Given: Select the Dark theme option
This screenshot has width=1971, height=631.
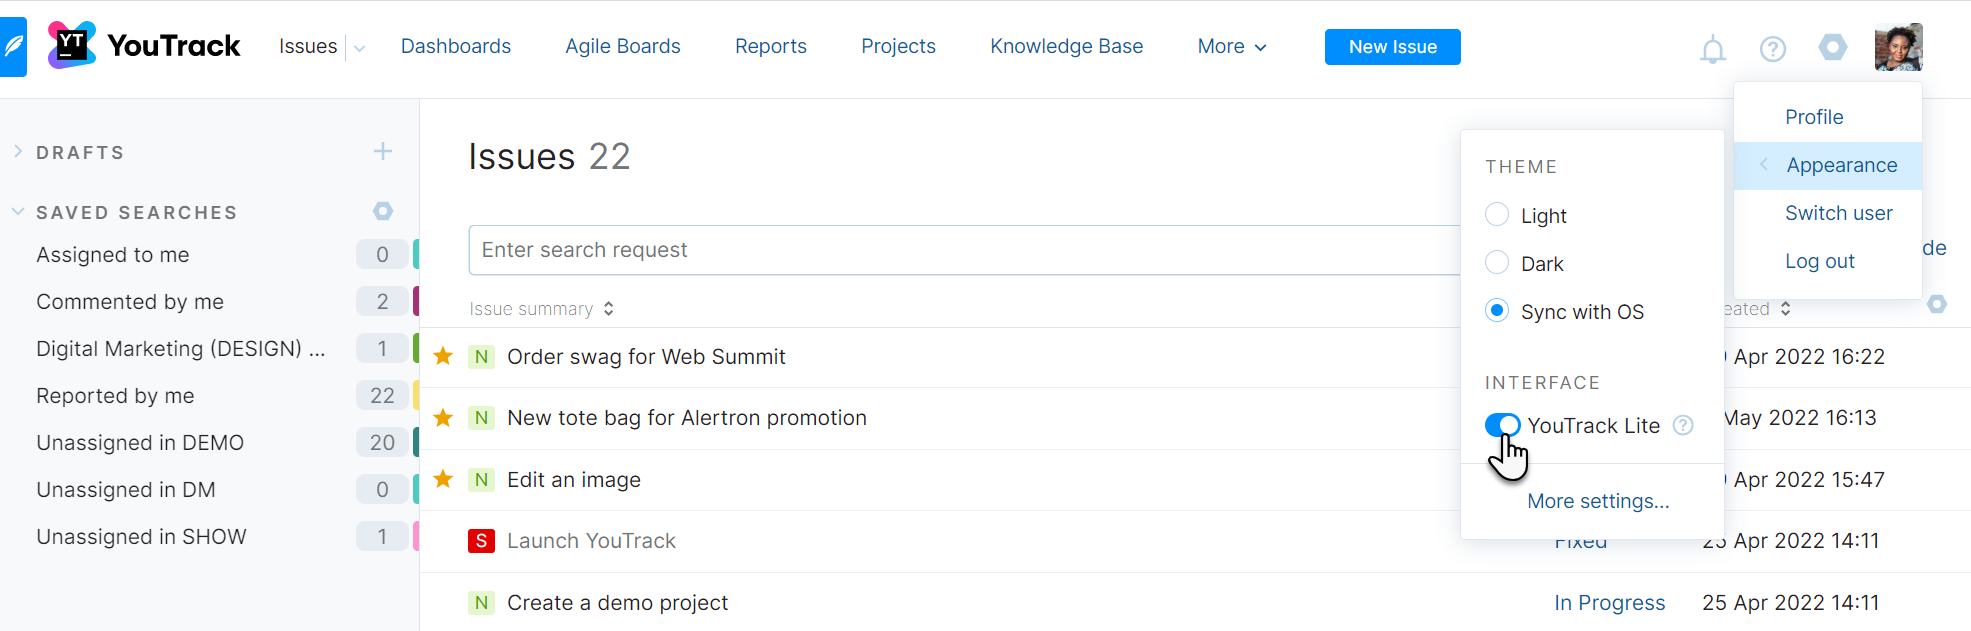Looking at the screenshot, I should [x=1497, y=263].
